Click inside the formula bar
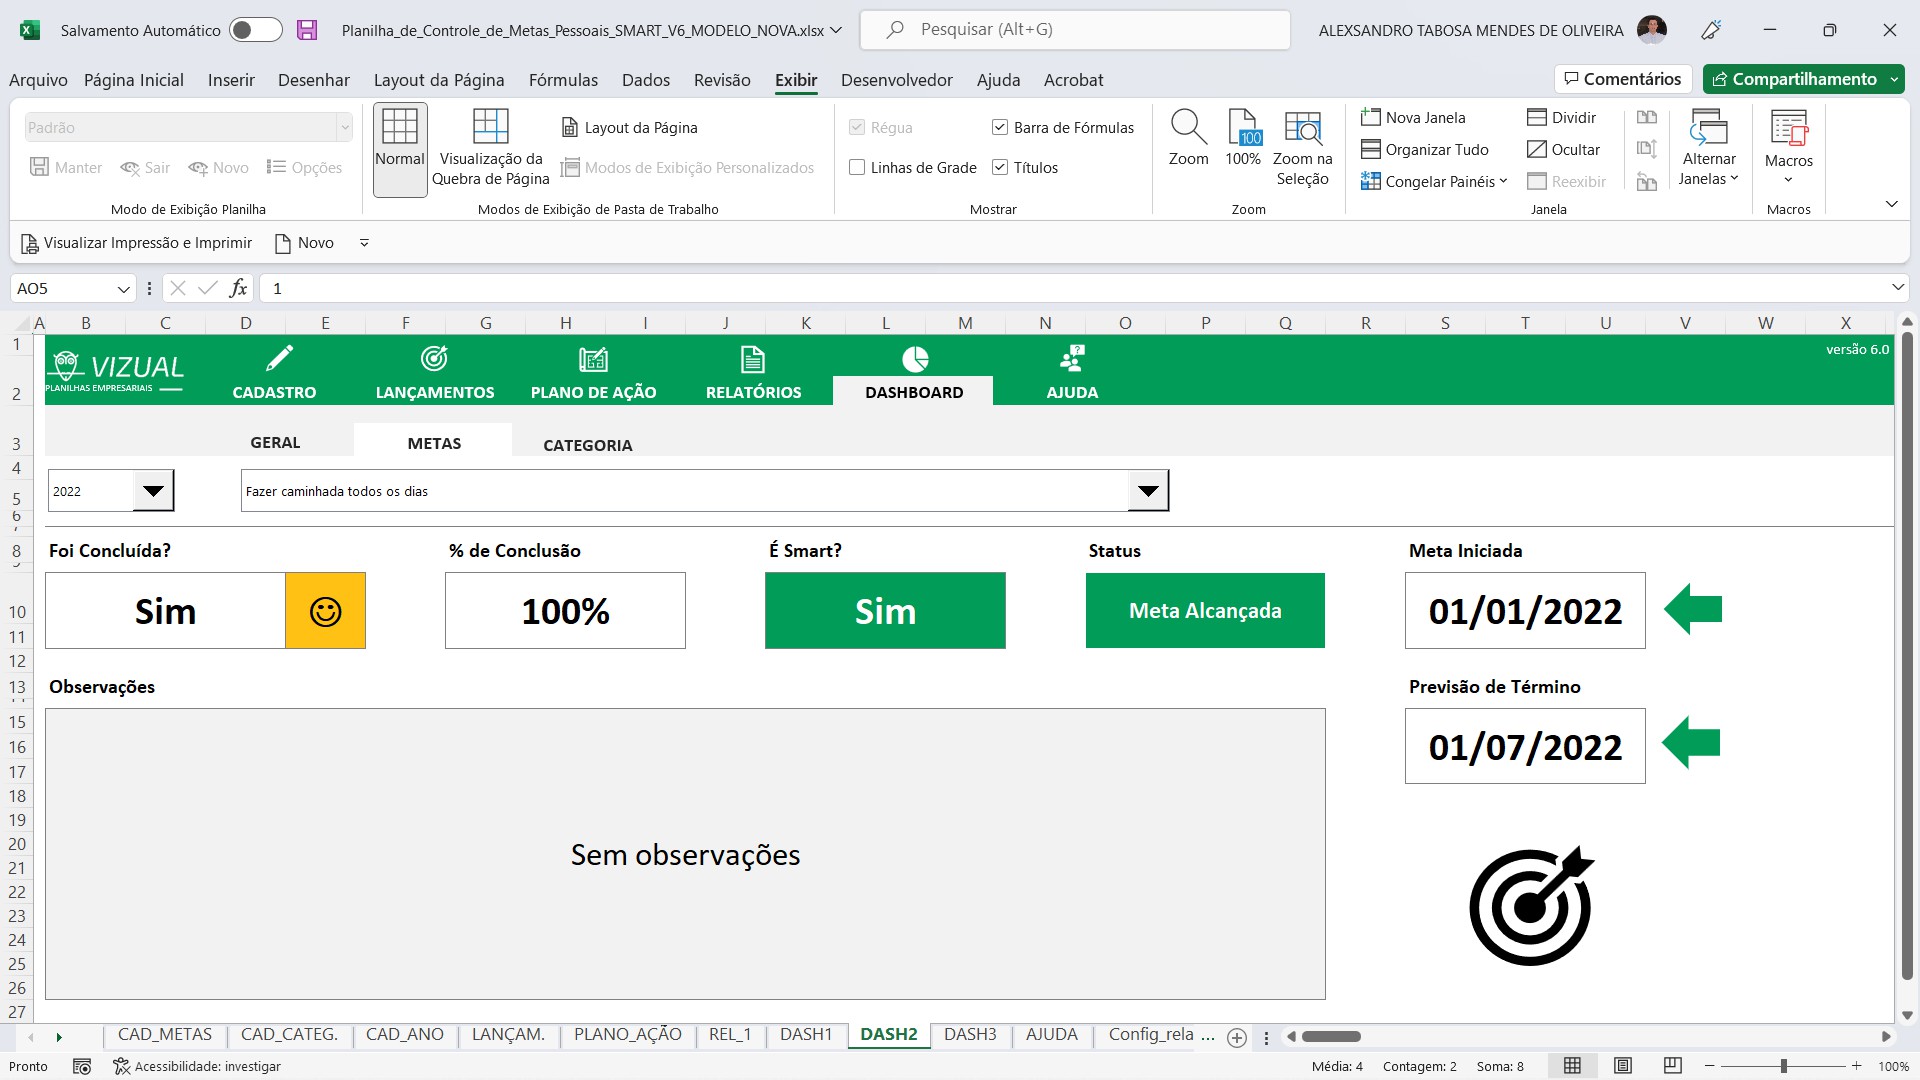Viewport: 1920px width, 1080px height. [700, 288]
